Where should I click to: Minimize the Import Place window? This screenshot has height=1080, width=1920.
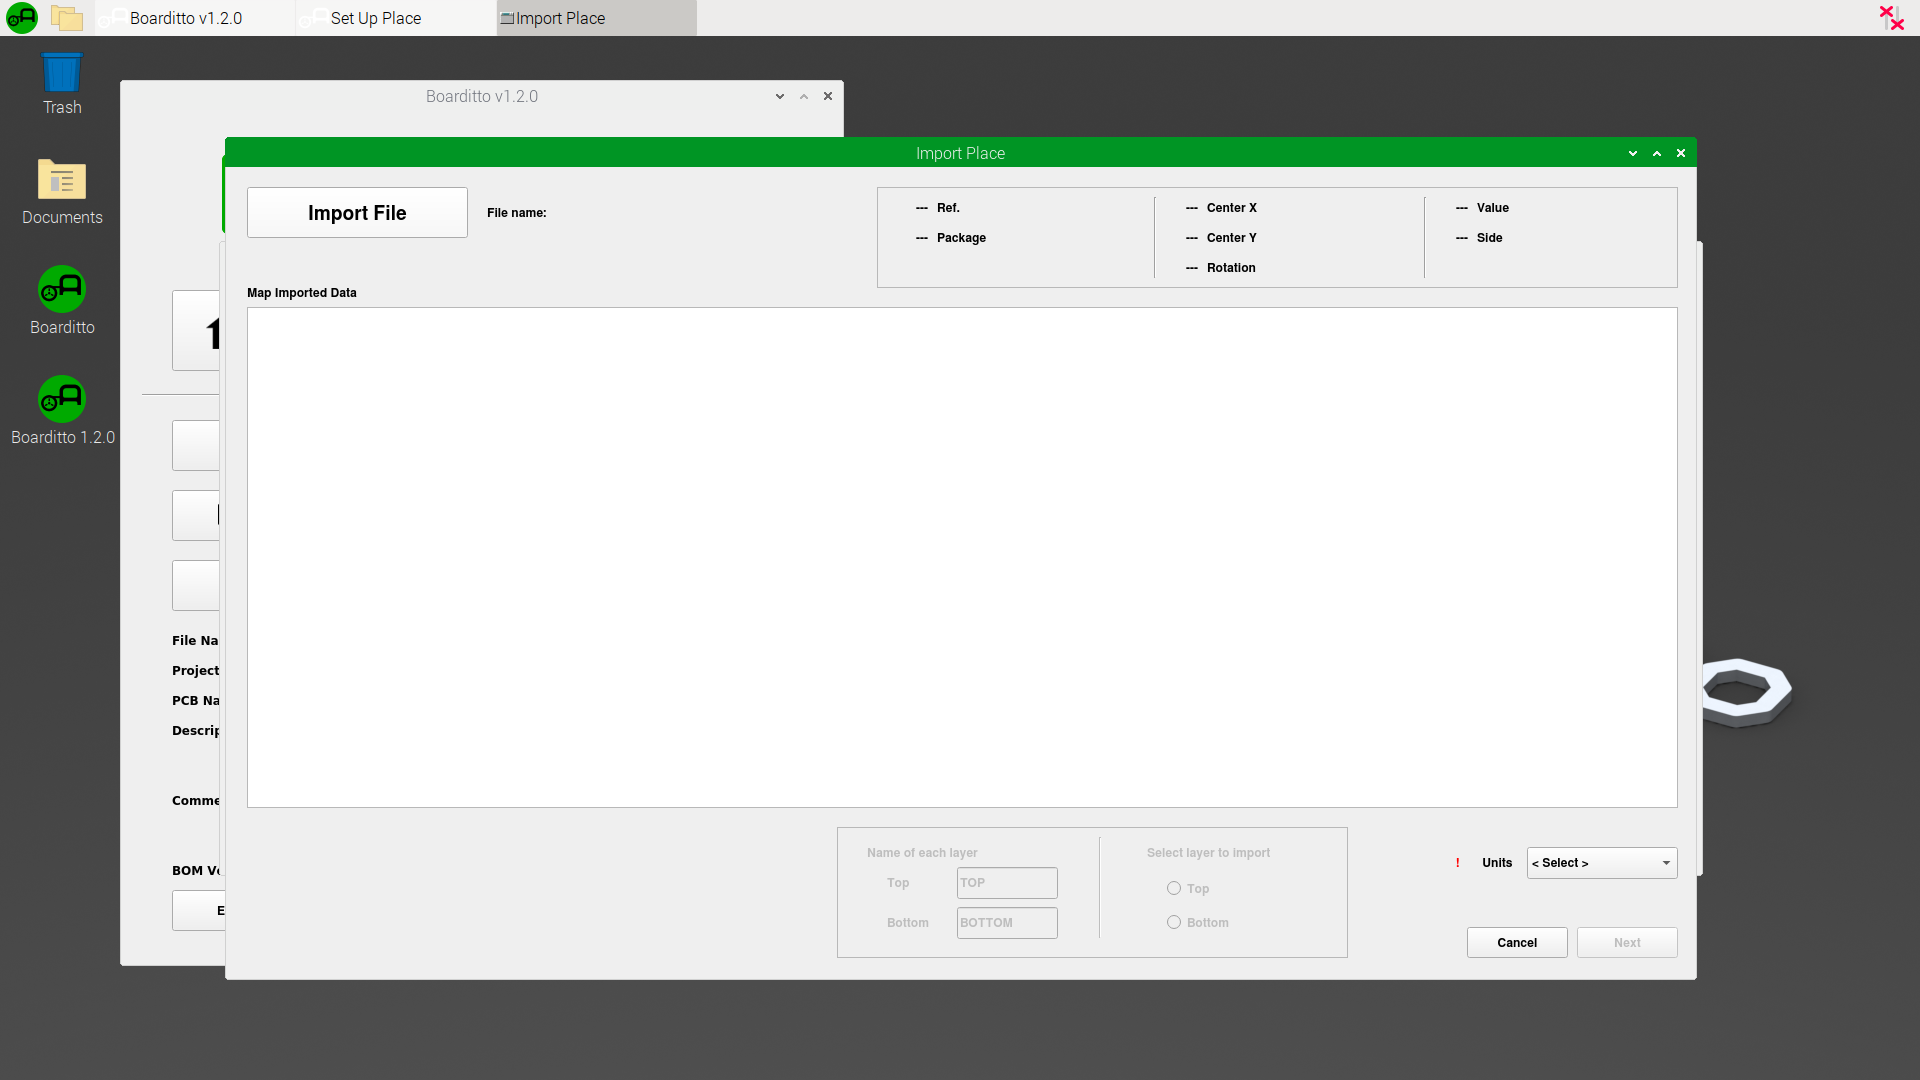1633,153
